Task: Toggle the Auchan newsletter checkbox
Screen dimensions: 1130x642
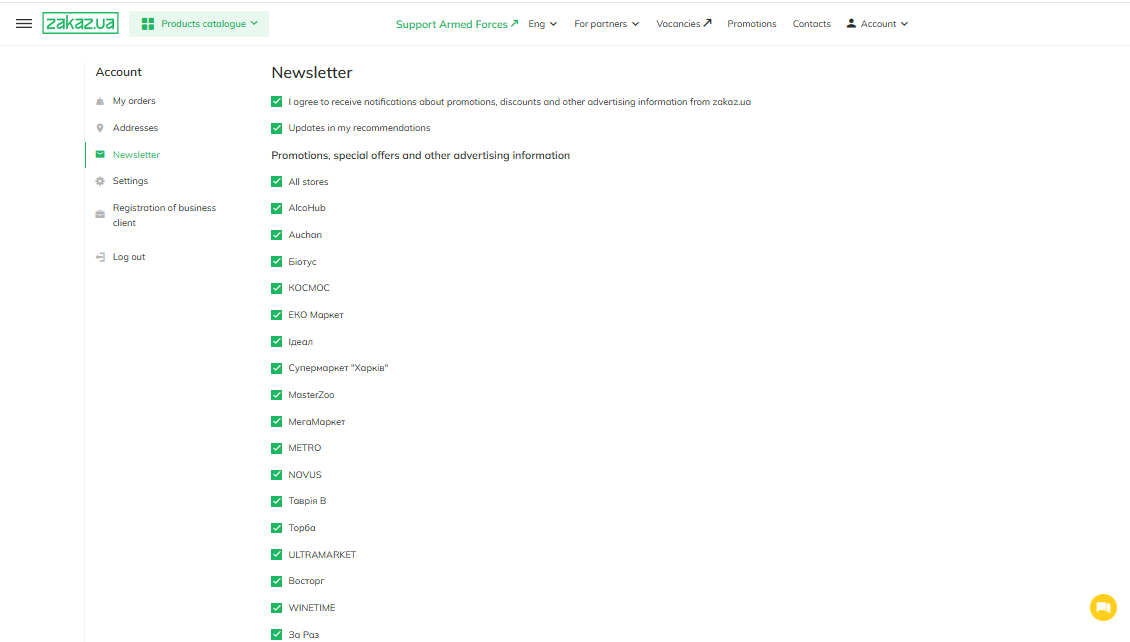Action: (277, 235)
